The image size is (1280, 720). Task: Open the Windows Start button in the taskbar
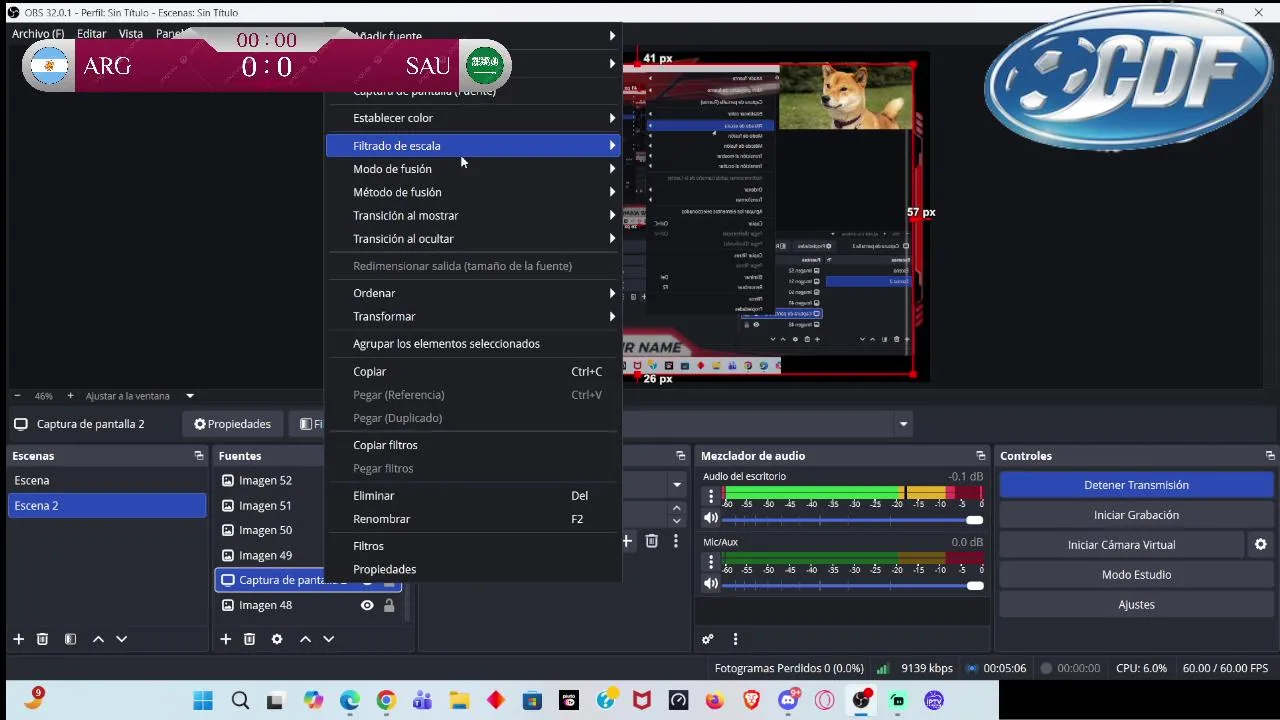203,701
